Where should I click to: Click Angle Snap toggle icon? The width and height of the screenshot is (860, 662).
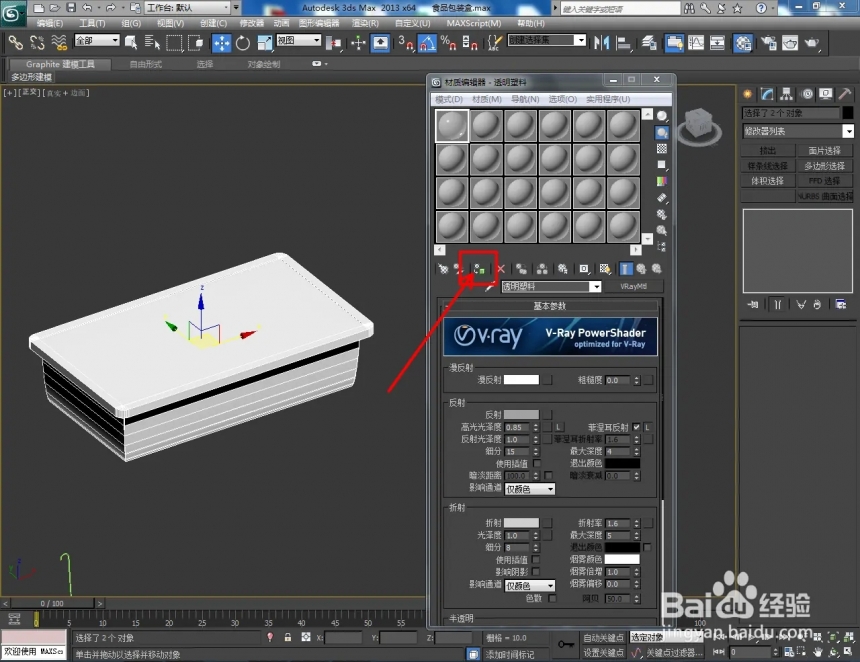pyautogui.click(x=427, y=43)
